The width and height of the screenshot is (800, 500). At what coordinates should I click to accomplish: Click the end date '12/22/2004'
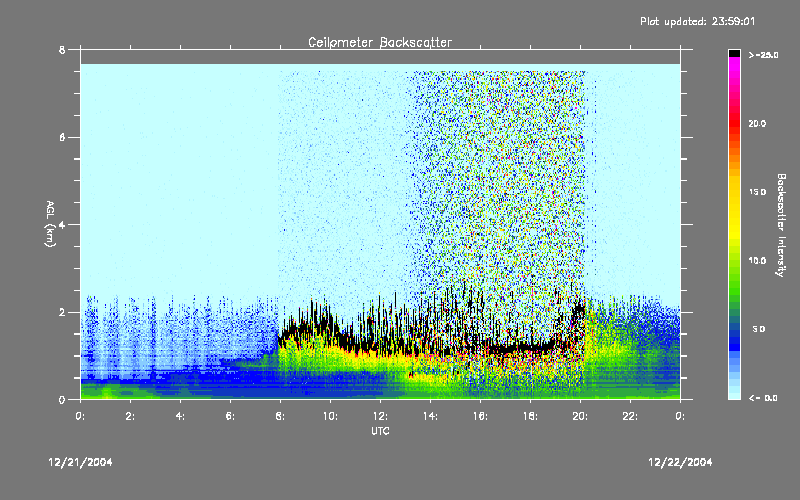pyautogui.click(x=680, y=462)
